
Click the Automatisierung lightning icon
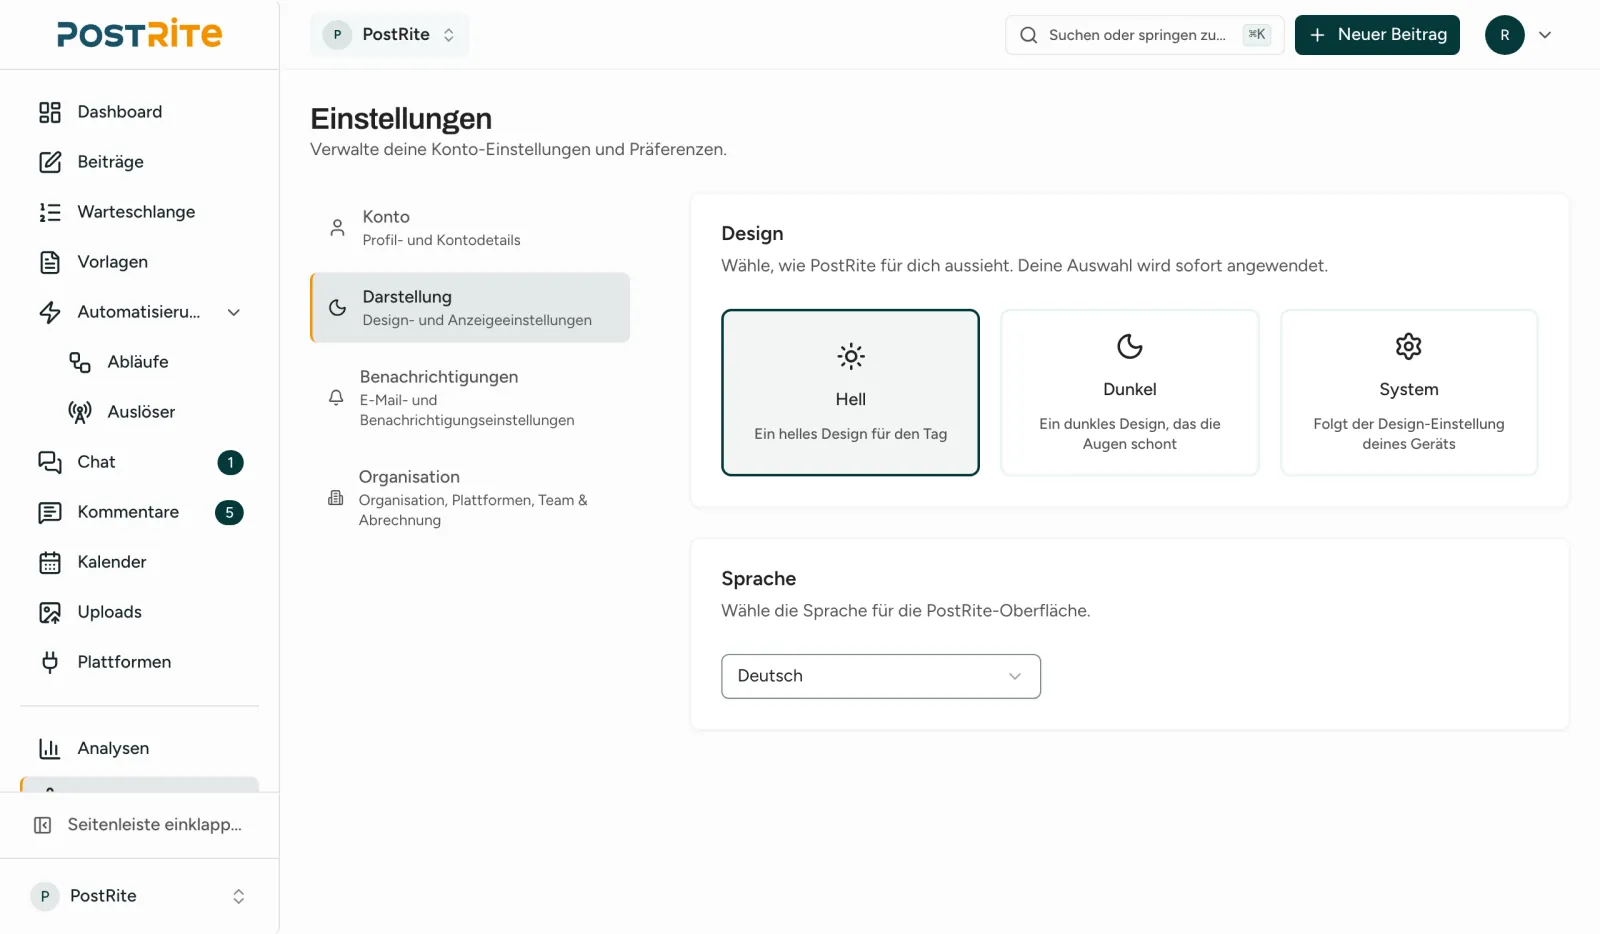point(50,312)
